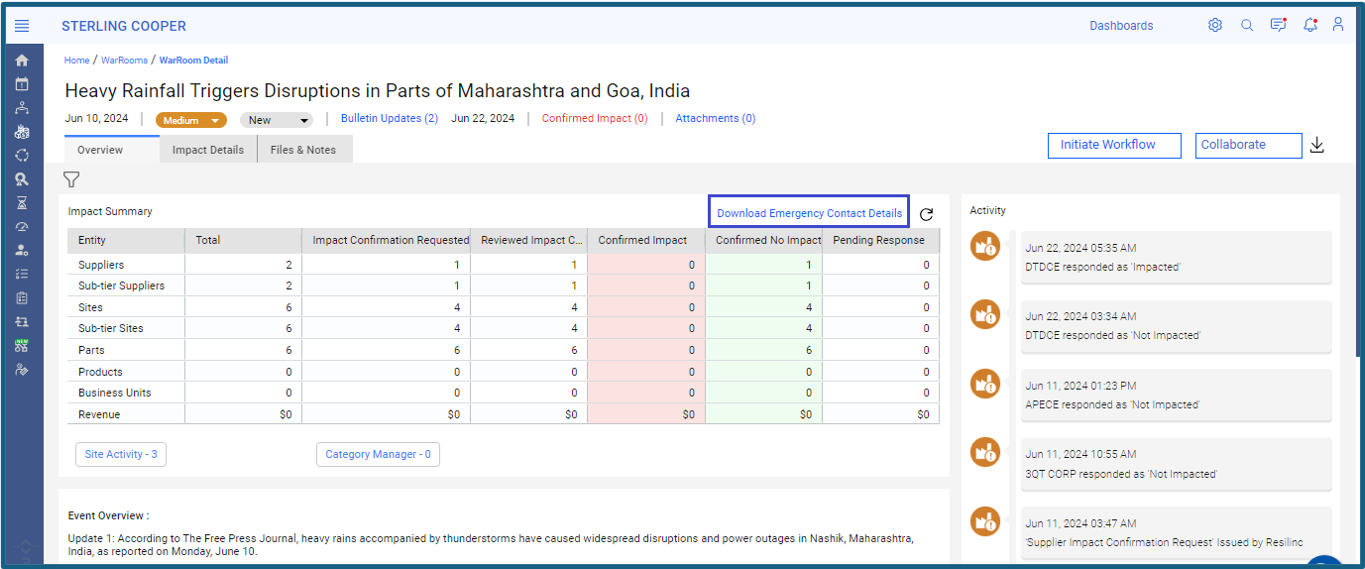Select the Sub-tier Suppliers row label
This screenshot has height=569, width=1365.
point(121,286)
